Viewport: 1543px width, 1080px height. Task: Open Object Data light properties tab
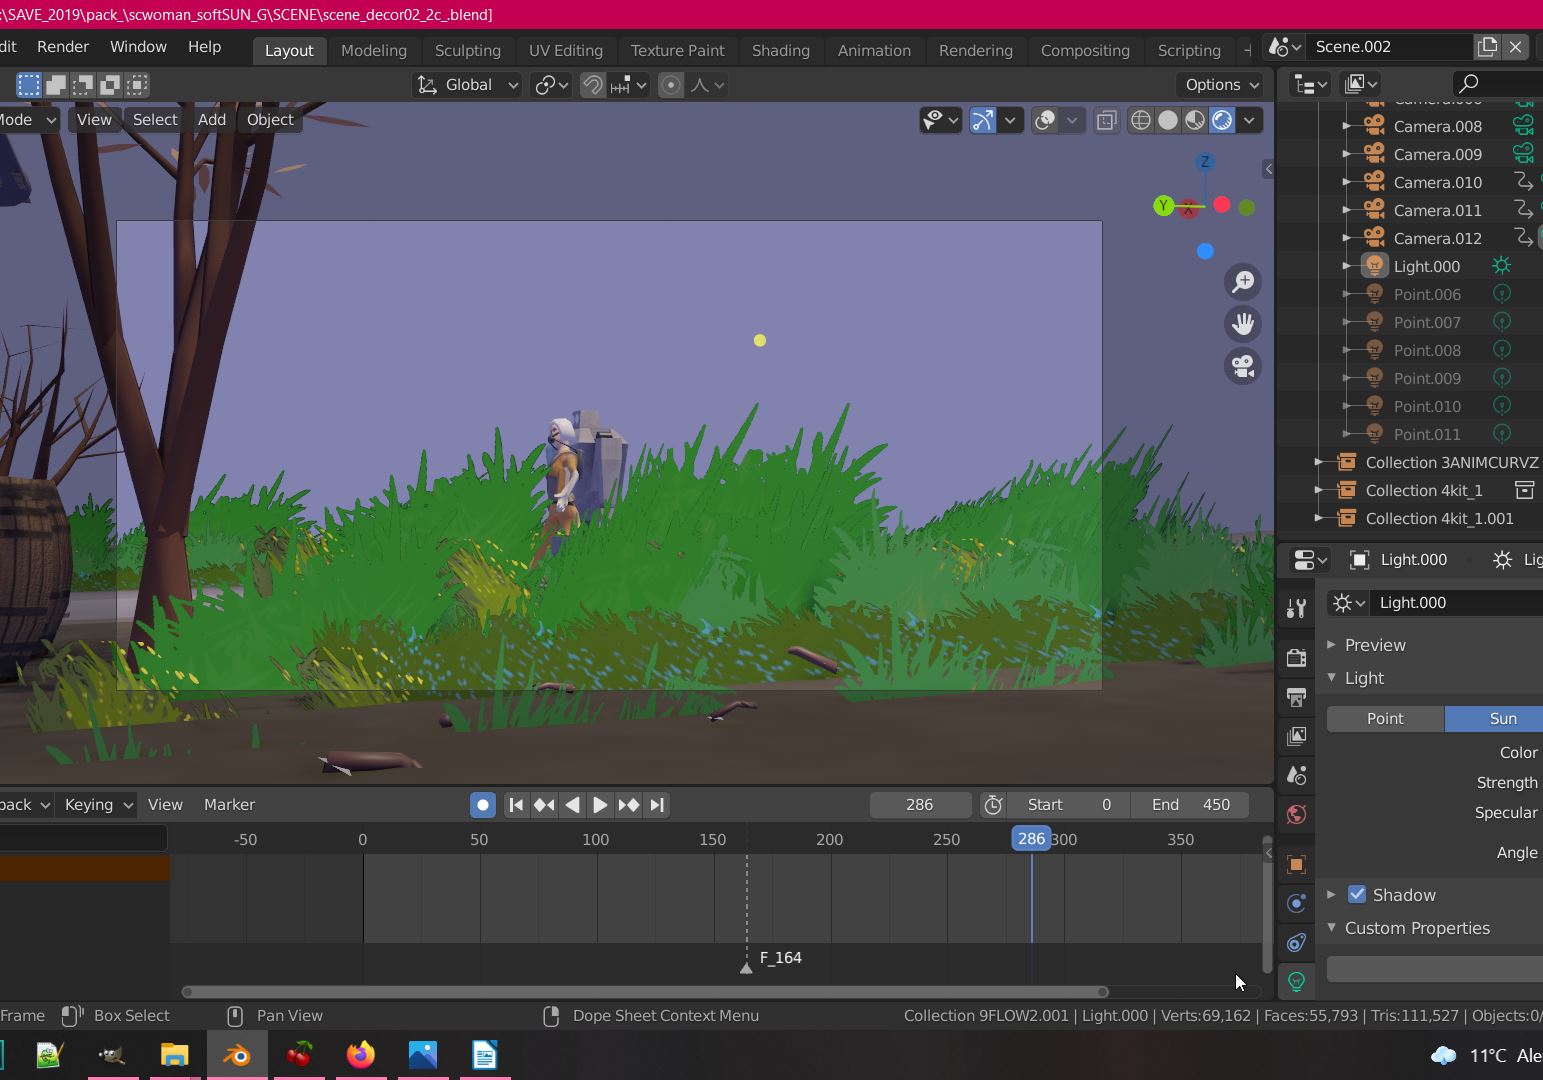pos(1296,982)
